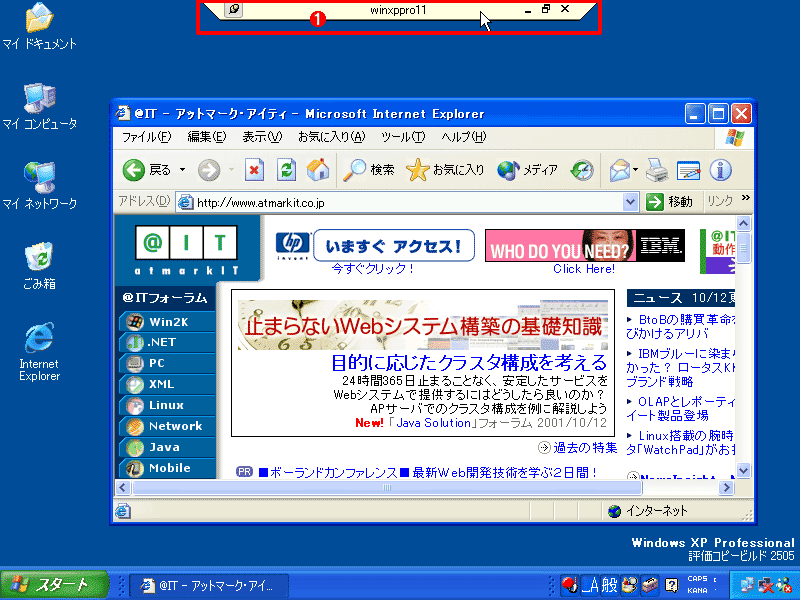Click the network connection tray icon

click(x=747, y=585)
